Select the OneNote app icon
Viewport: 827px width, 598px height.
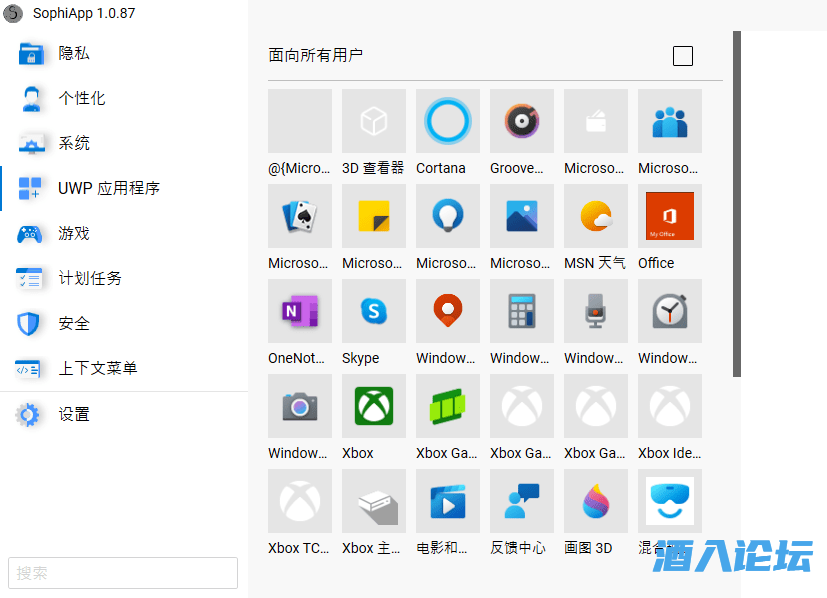300,311
